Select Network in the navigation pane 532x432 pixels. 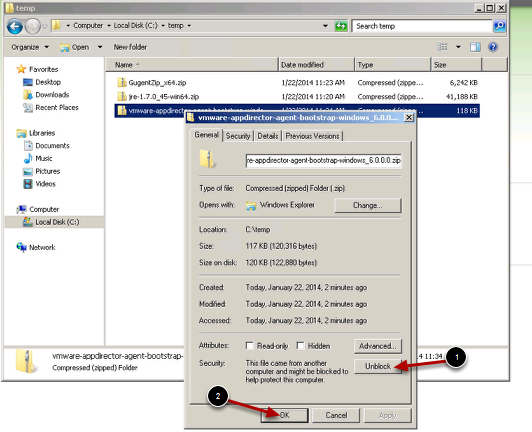(x=42, y=247)
